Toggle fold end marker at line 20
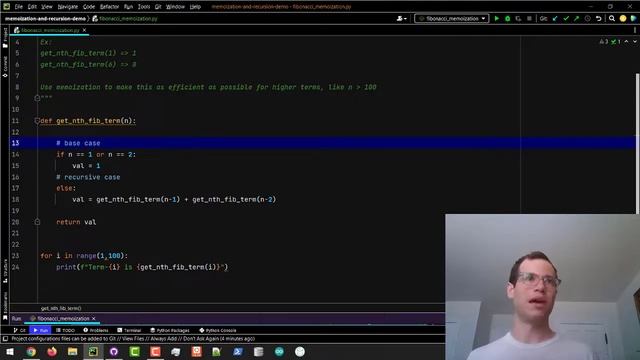The width and height of the screenshot is (640, 360). (37, 222)
